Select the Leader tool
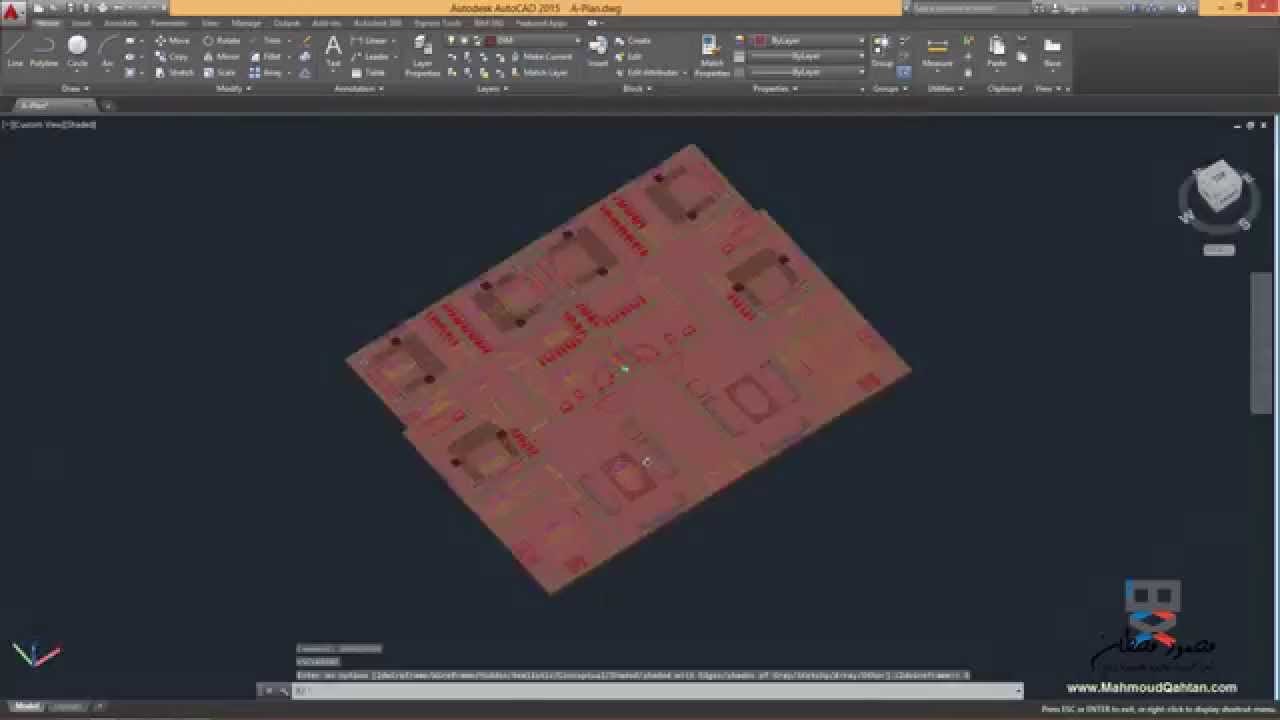The image size is (1280, 720). pyautogui.click(x=371, y=57)
